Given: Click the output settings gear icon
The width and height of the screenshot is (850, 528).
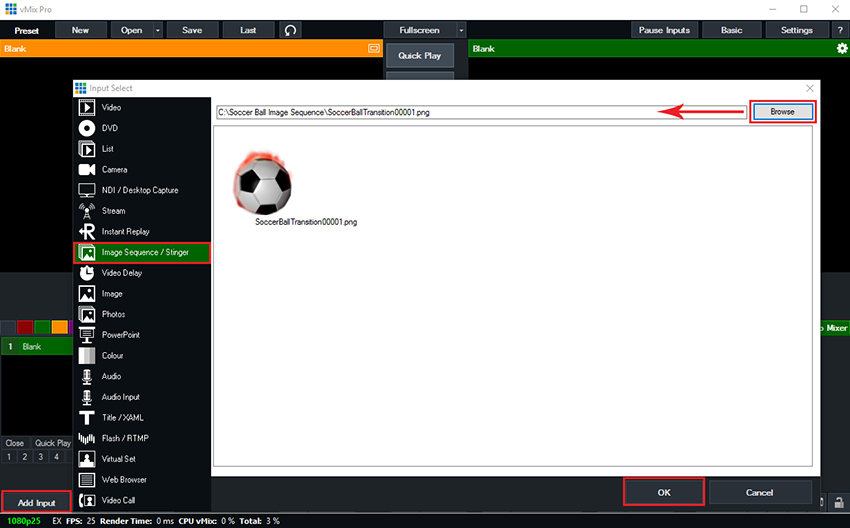Looking at the screenshot, I should click(x=841, y=48).
